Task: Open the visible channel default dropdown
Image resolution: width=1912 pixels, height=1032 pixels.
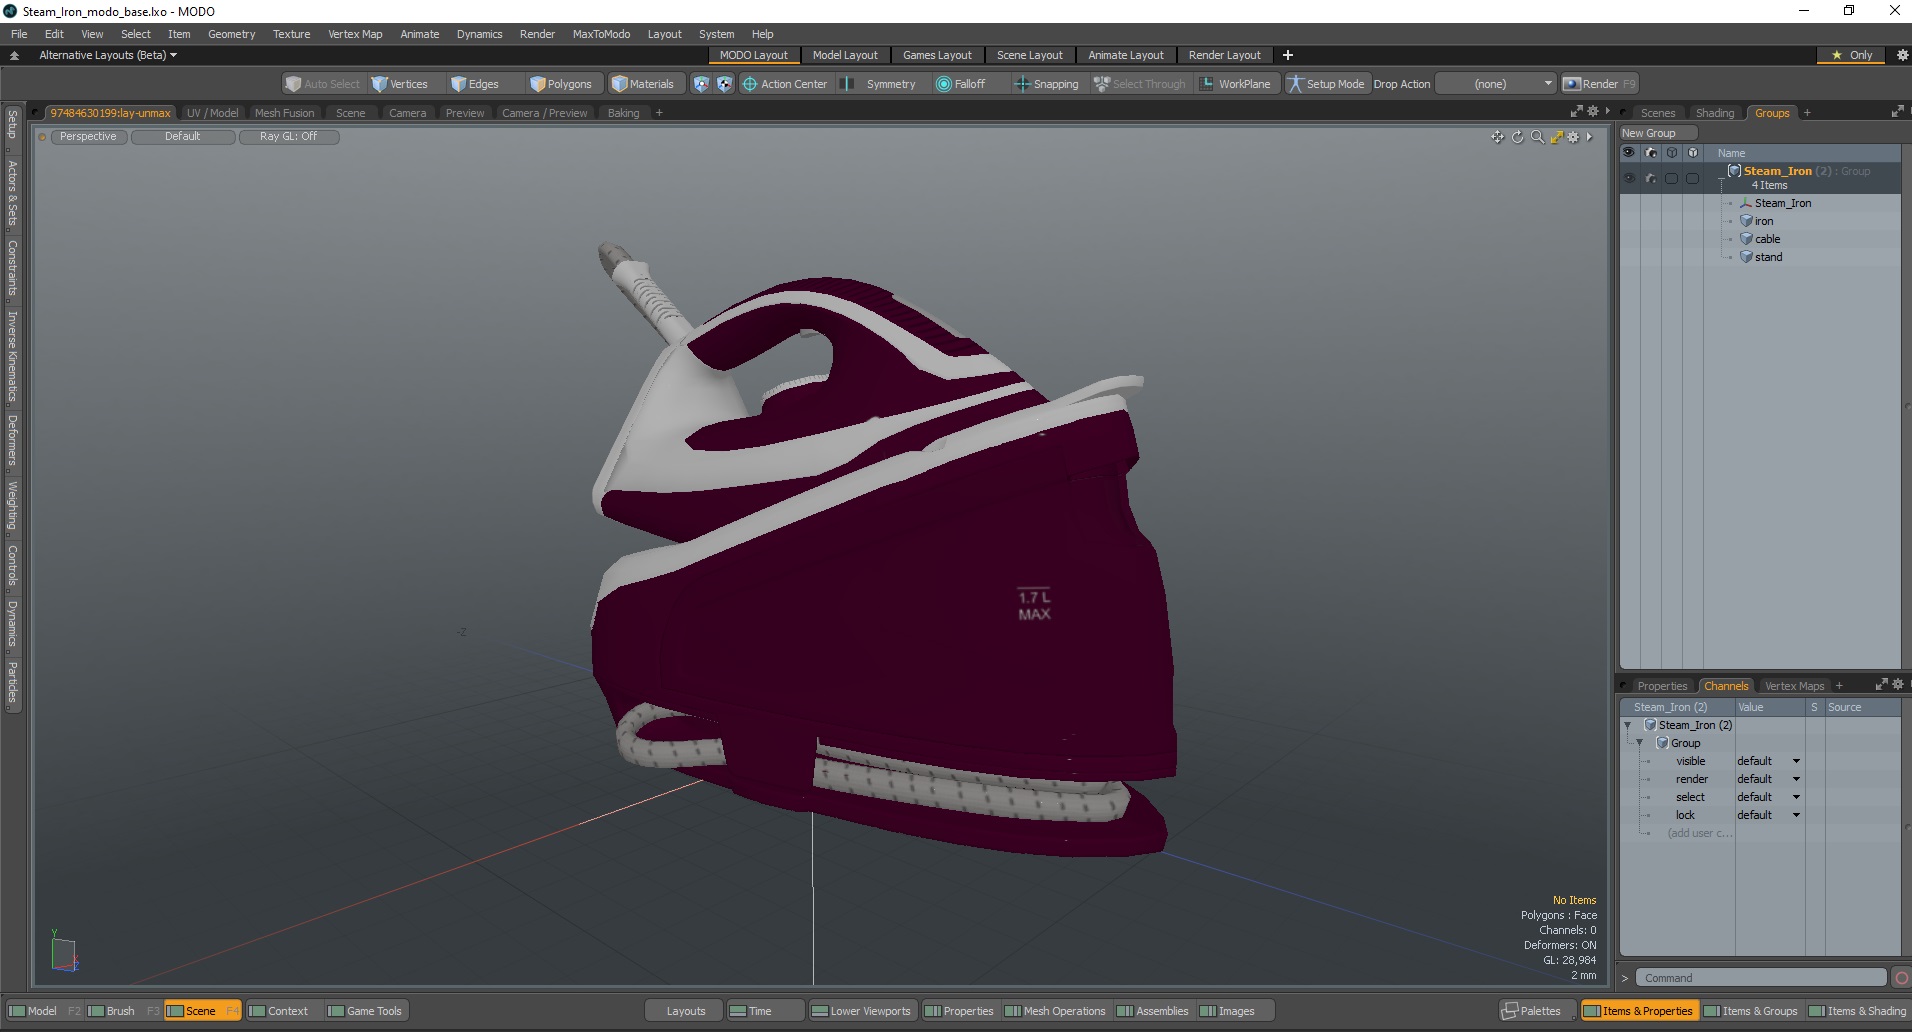Action: pyautogui.click(x=1768, y=761)
